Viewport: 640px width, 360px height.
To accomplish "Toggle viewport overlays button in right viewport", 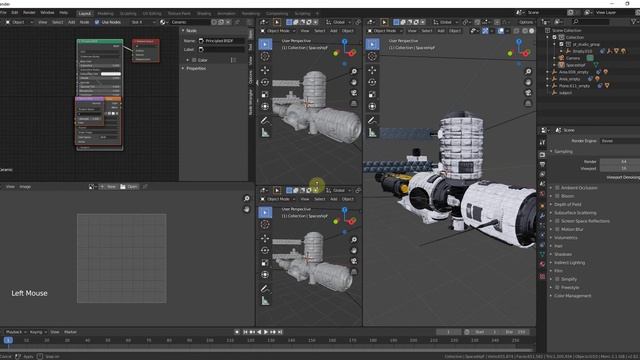I will click(501, 31).
